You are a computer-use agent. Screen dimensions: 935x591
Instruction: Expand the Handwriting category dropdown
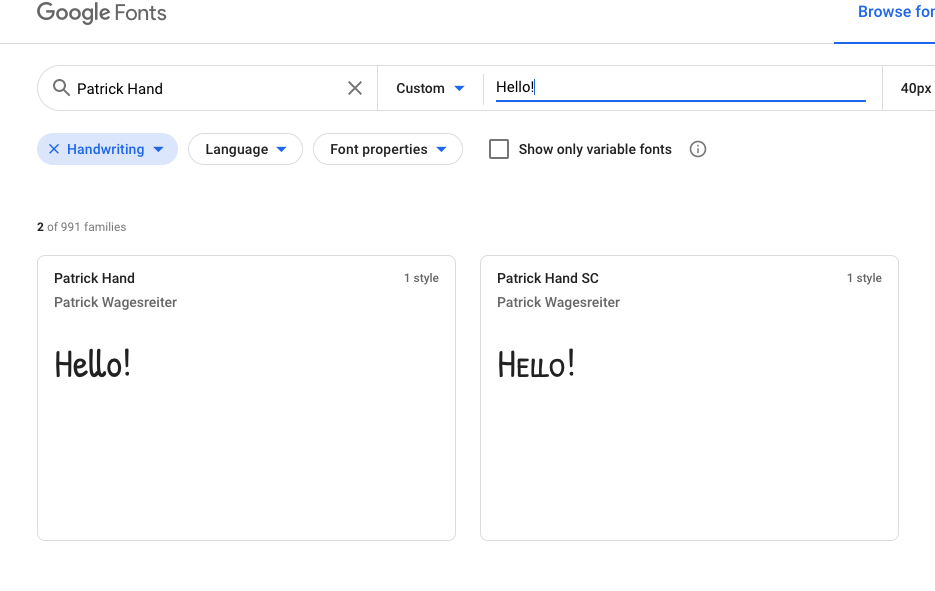pyautogui.click(x=159, y=150)
